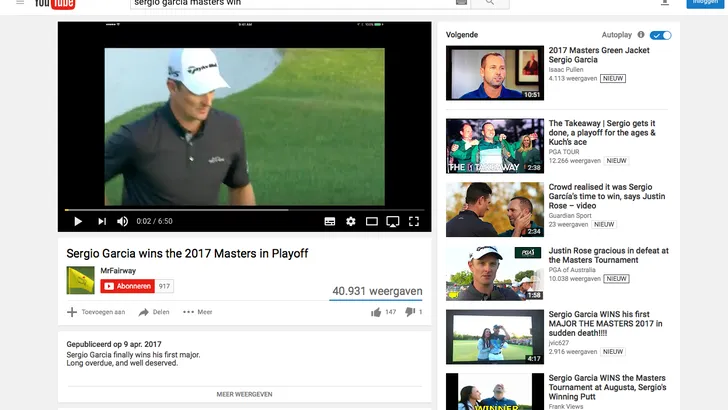Toggle the Autoplay switch

click(x=660, y=35)
